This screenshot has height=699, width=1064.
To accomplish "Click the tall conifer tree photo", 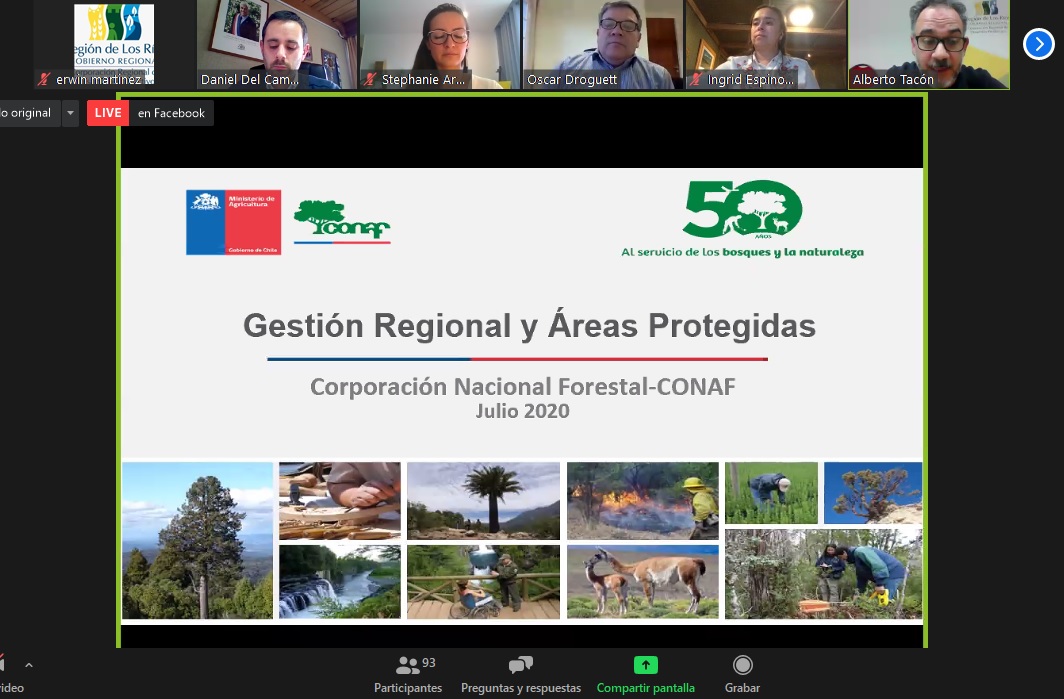I will click(197, 540).
